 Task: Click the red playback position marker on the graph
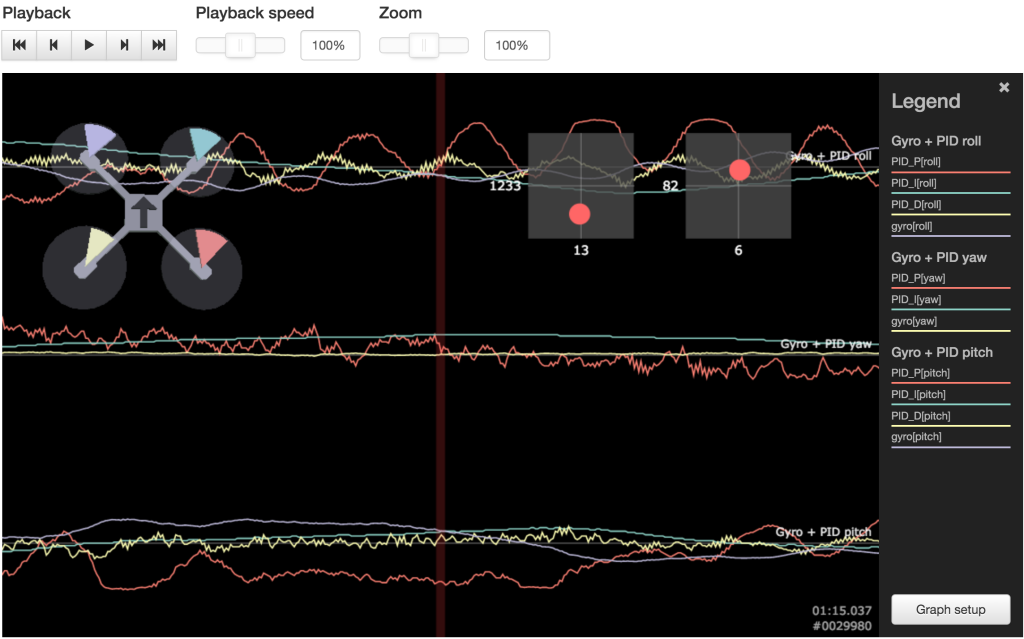coord(441,350)
